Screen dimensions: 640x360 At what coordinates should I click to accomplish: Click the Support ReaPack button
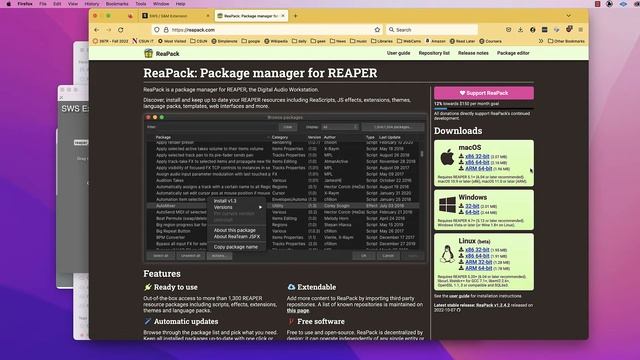pos(484,93)
